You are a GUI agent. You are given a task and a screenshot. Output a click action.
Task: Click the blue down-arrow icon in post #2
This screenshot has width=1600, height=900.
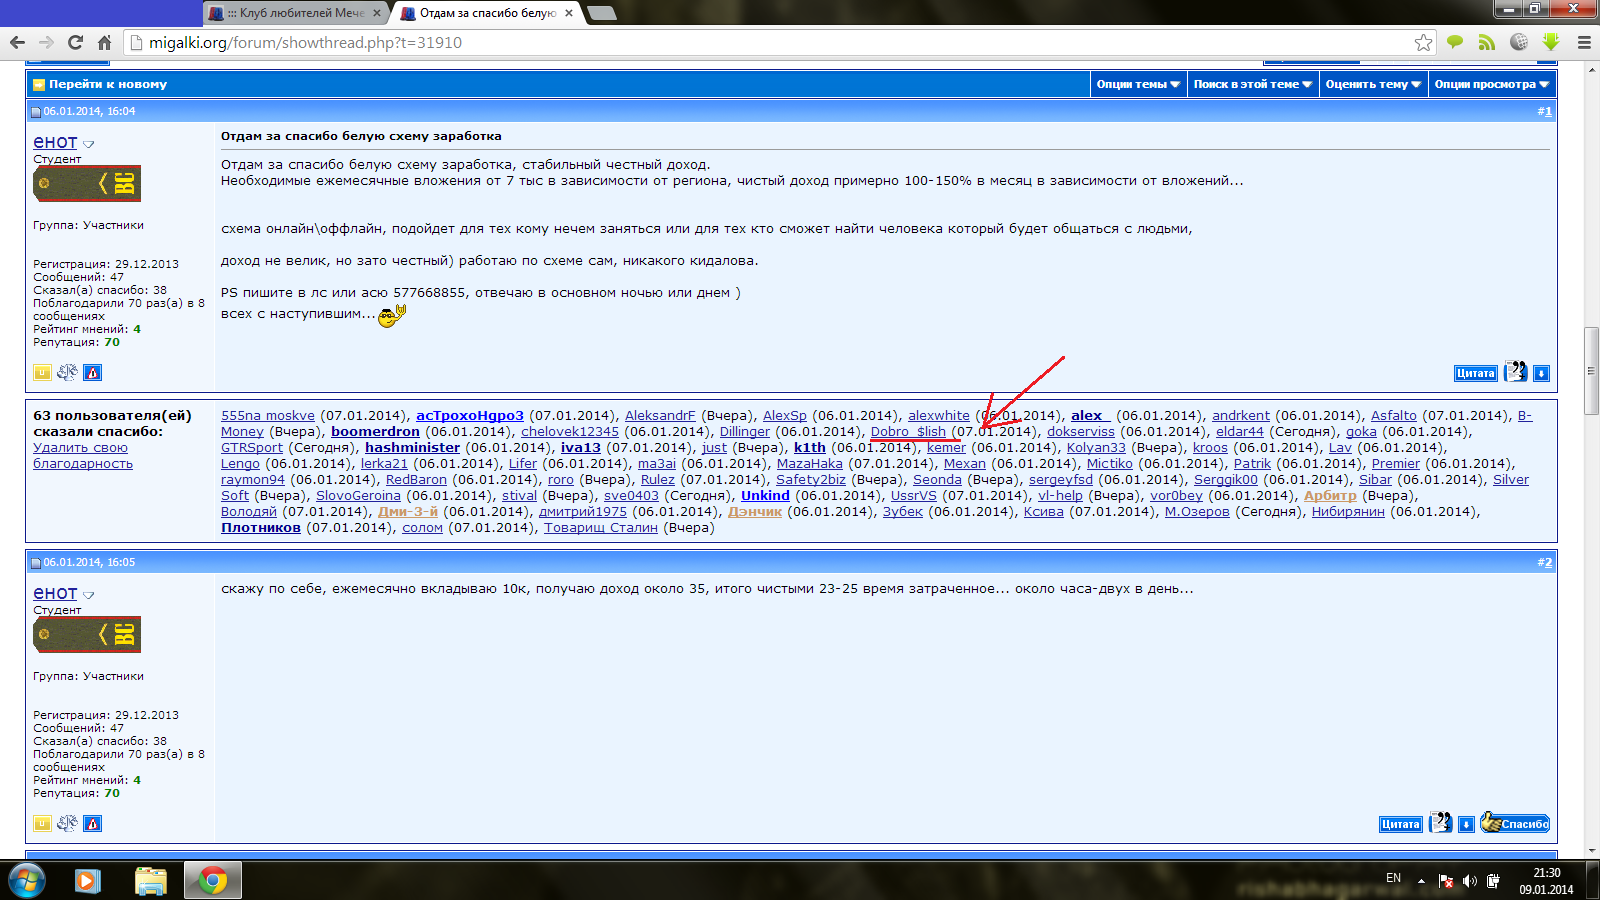click(x=1466, y=824)
